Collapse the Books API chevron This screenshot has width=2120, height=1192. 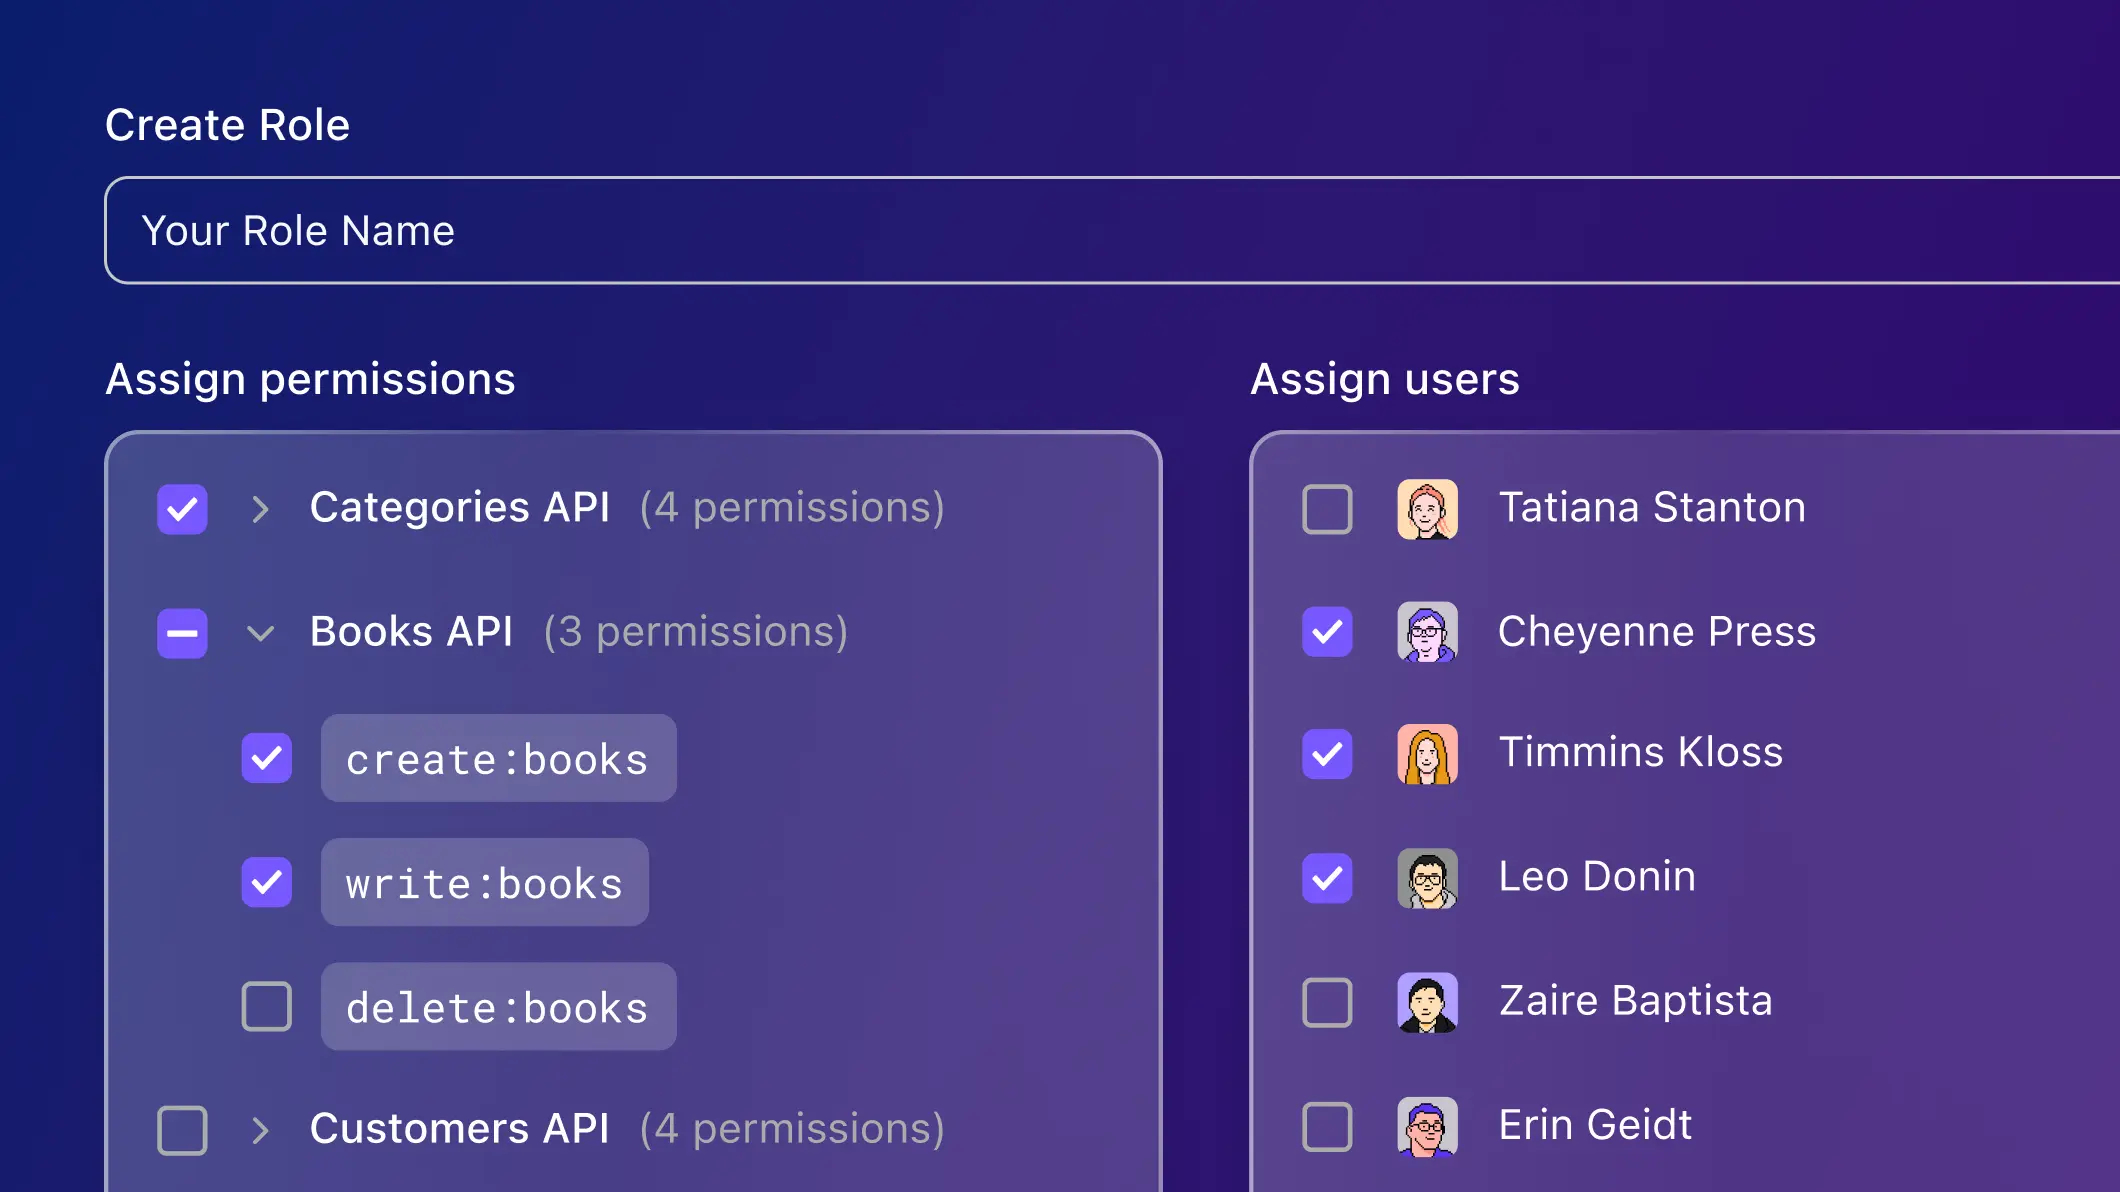[260, 633]
